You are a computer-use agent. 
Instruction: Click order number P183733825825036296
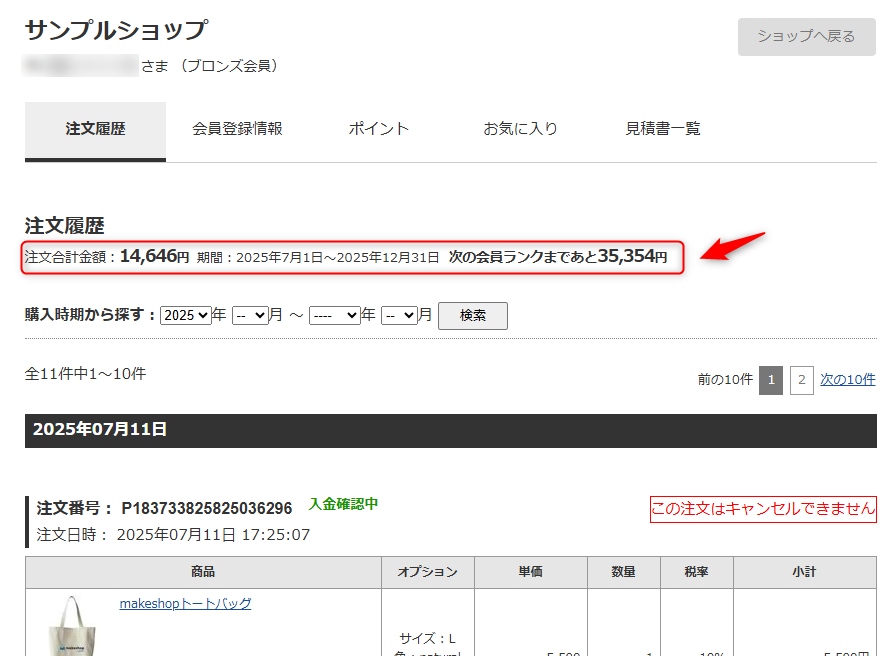[x=207, y=508]
